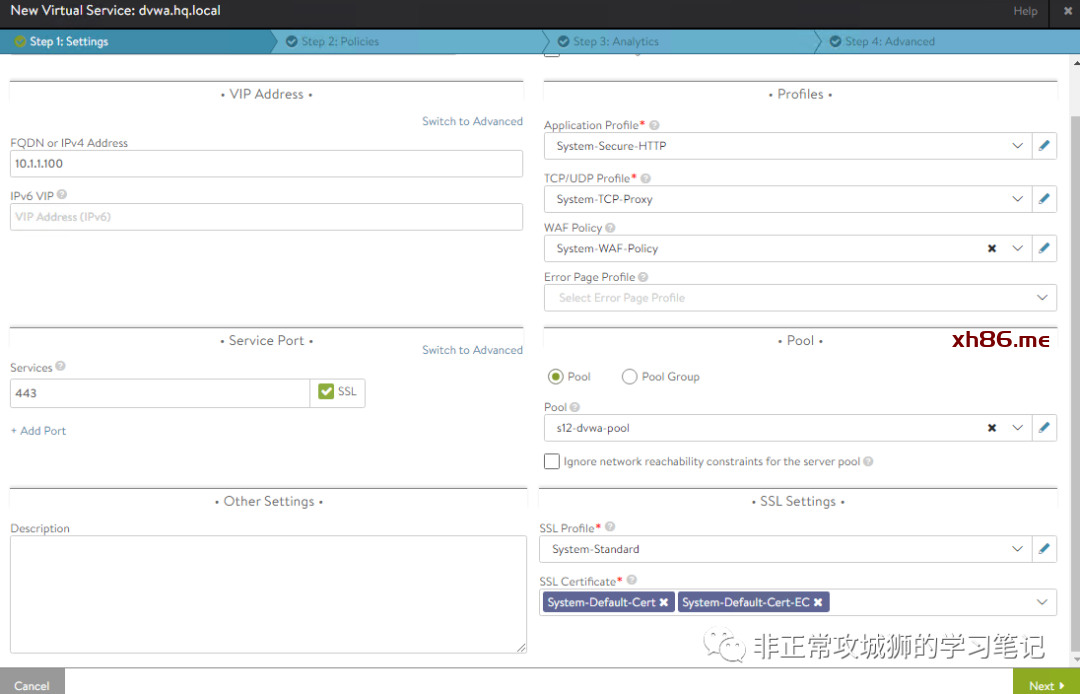Screen dimensions: 1080x694
Task: Click the Add Port link
Action: (x=39, y=431)
